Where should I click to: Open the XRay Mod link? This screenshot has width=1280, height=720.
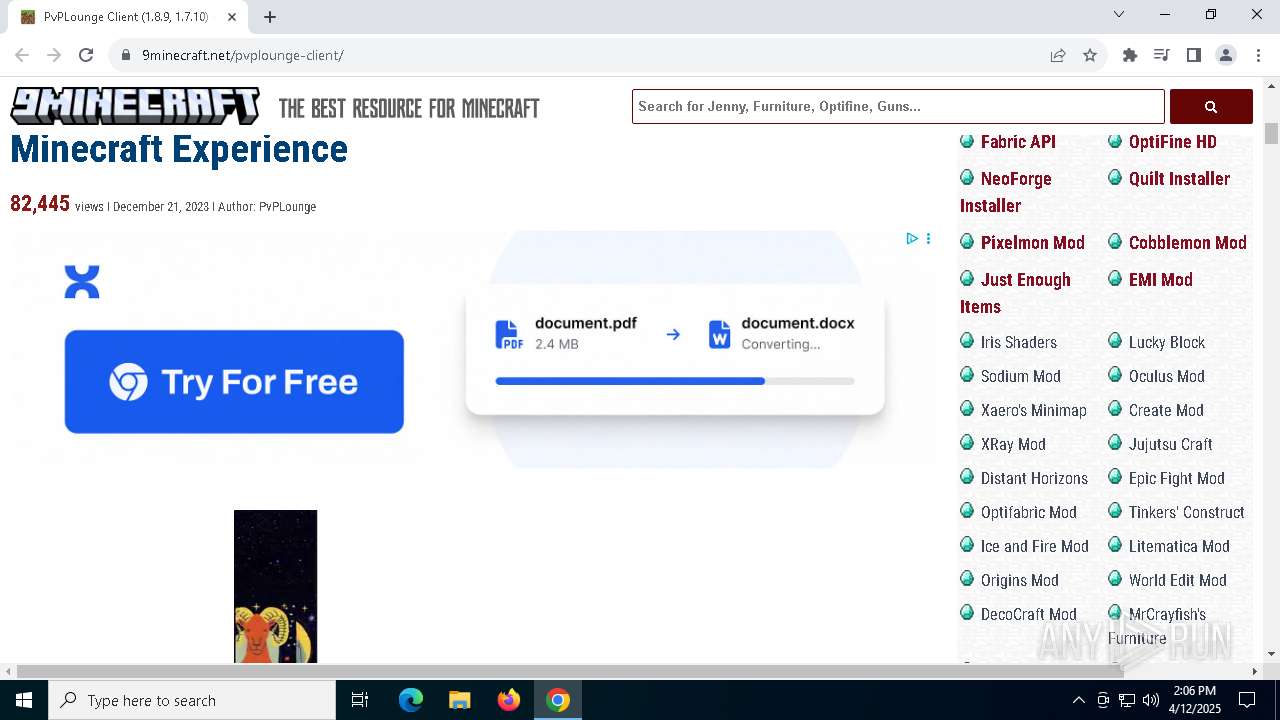pos(1013,444)
